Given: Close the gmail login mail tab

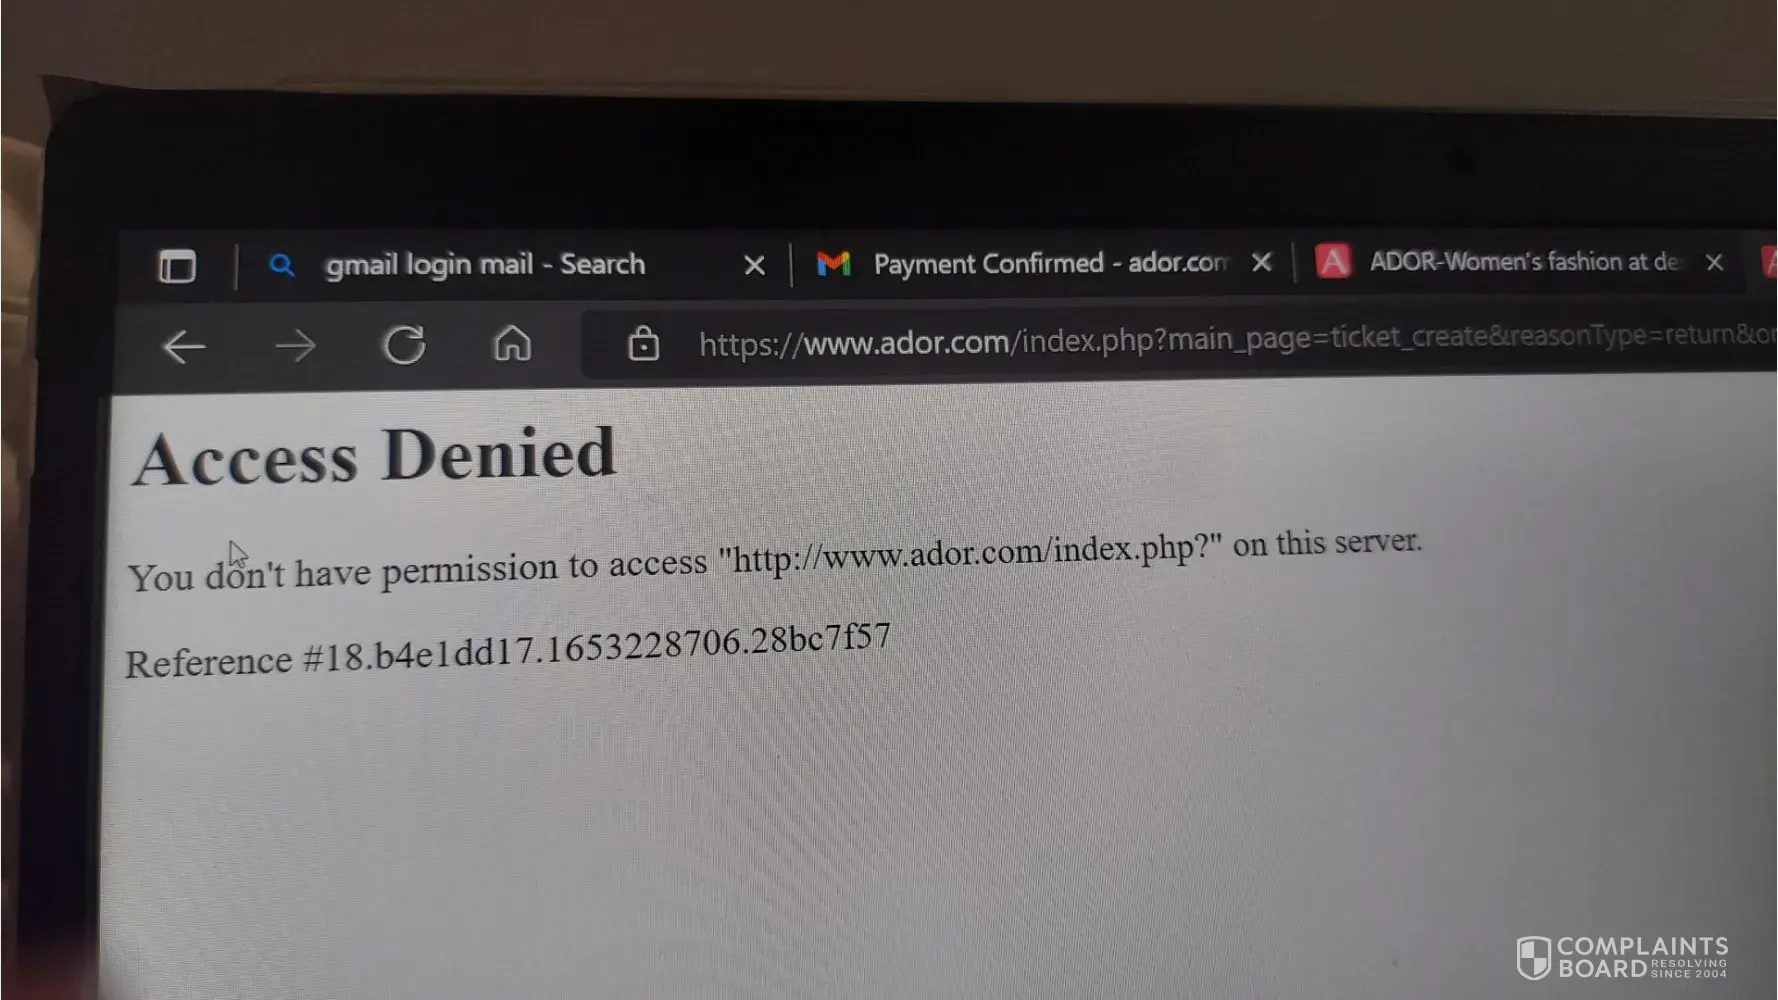Looking at the screenshot, I should click(x=755, y=265).
